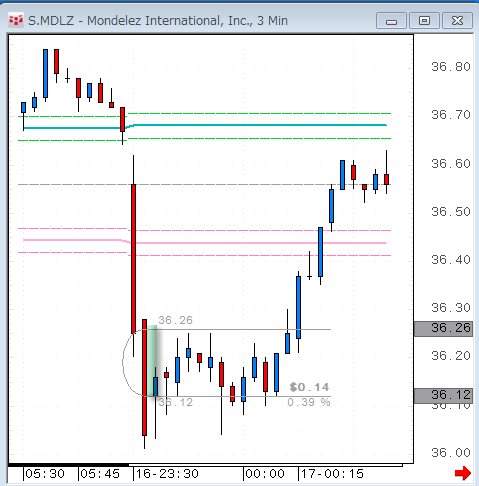
Task: Click the window title 'S.MDLZ - Mondelez International, Inc., 3 Min'
Action: coord(158,21)
